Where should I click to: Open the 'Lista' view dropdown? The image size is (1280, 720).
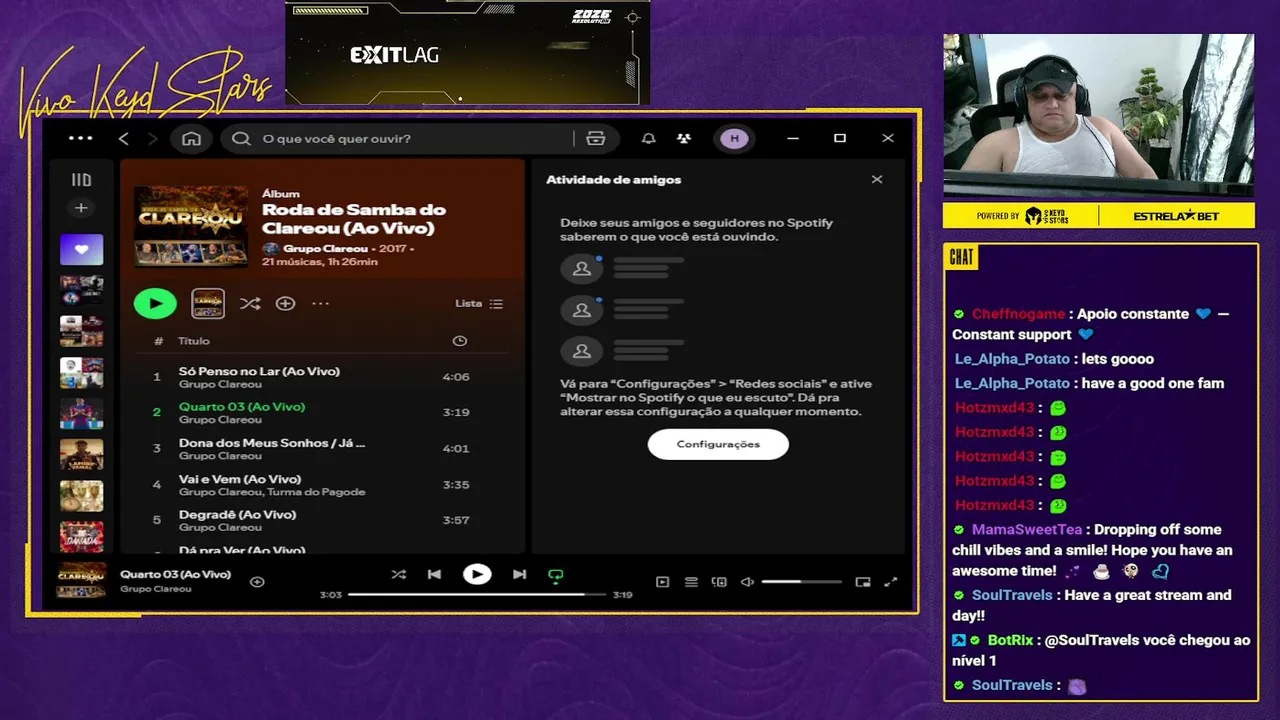[479, 303]
